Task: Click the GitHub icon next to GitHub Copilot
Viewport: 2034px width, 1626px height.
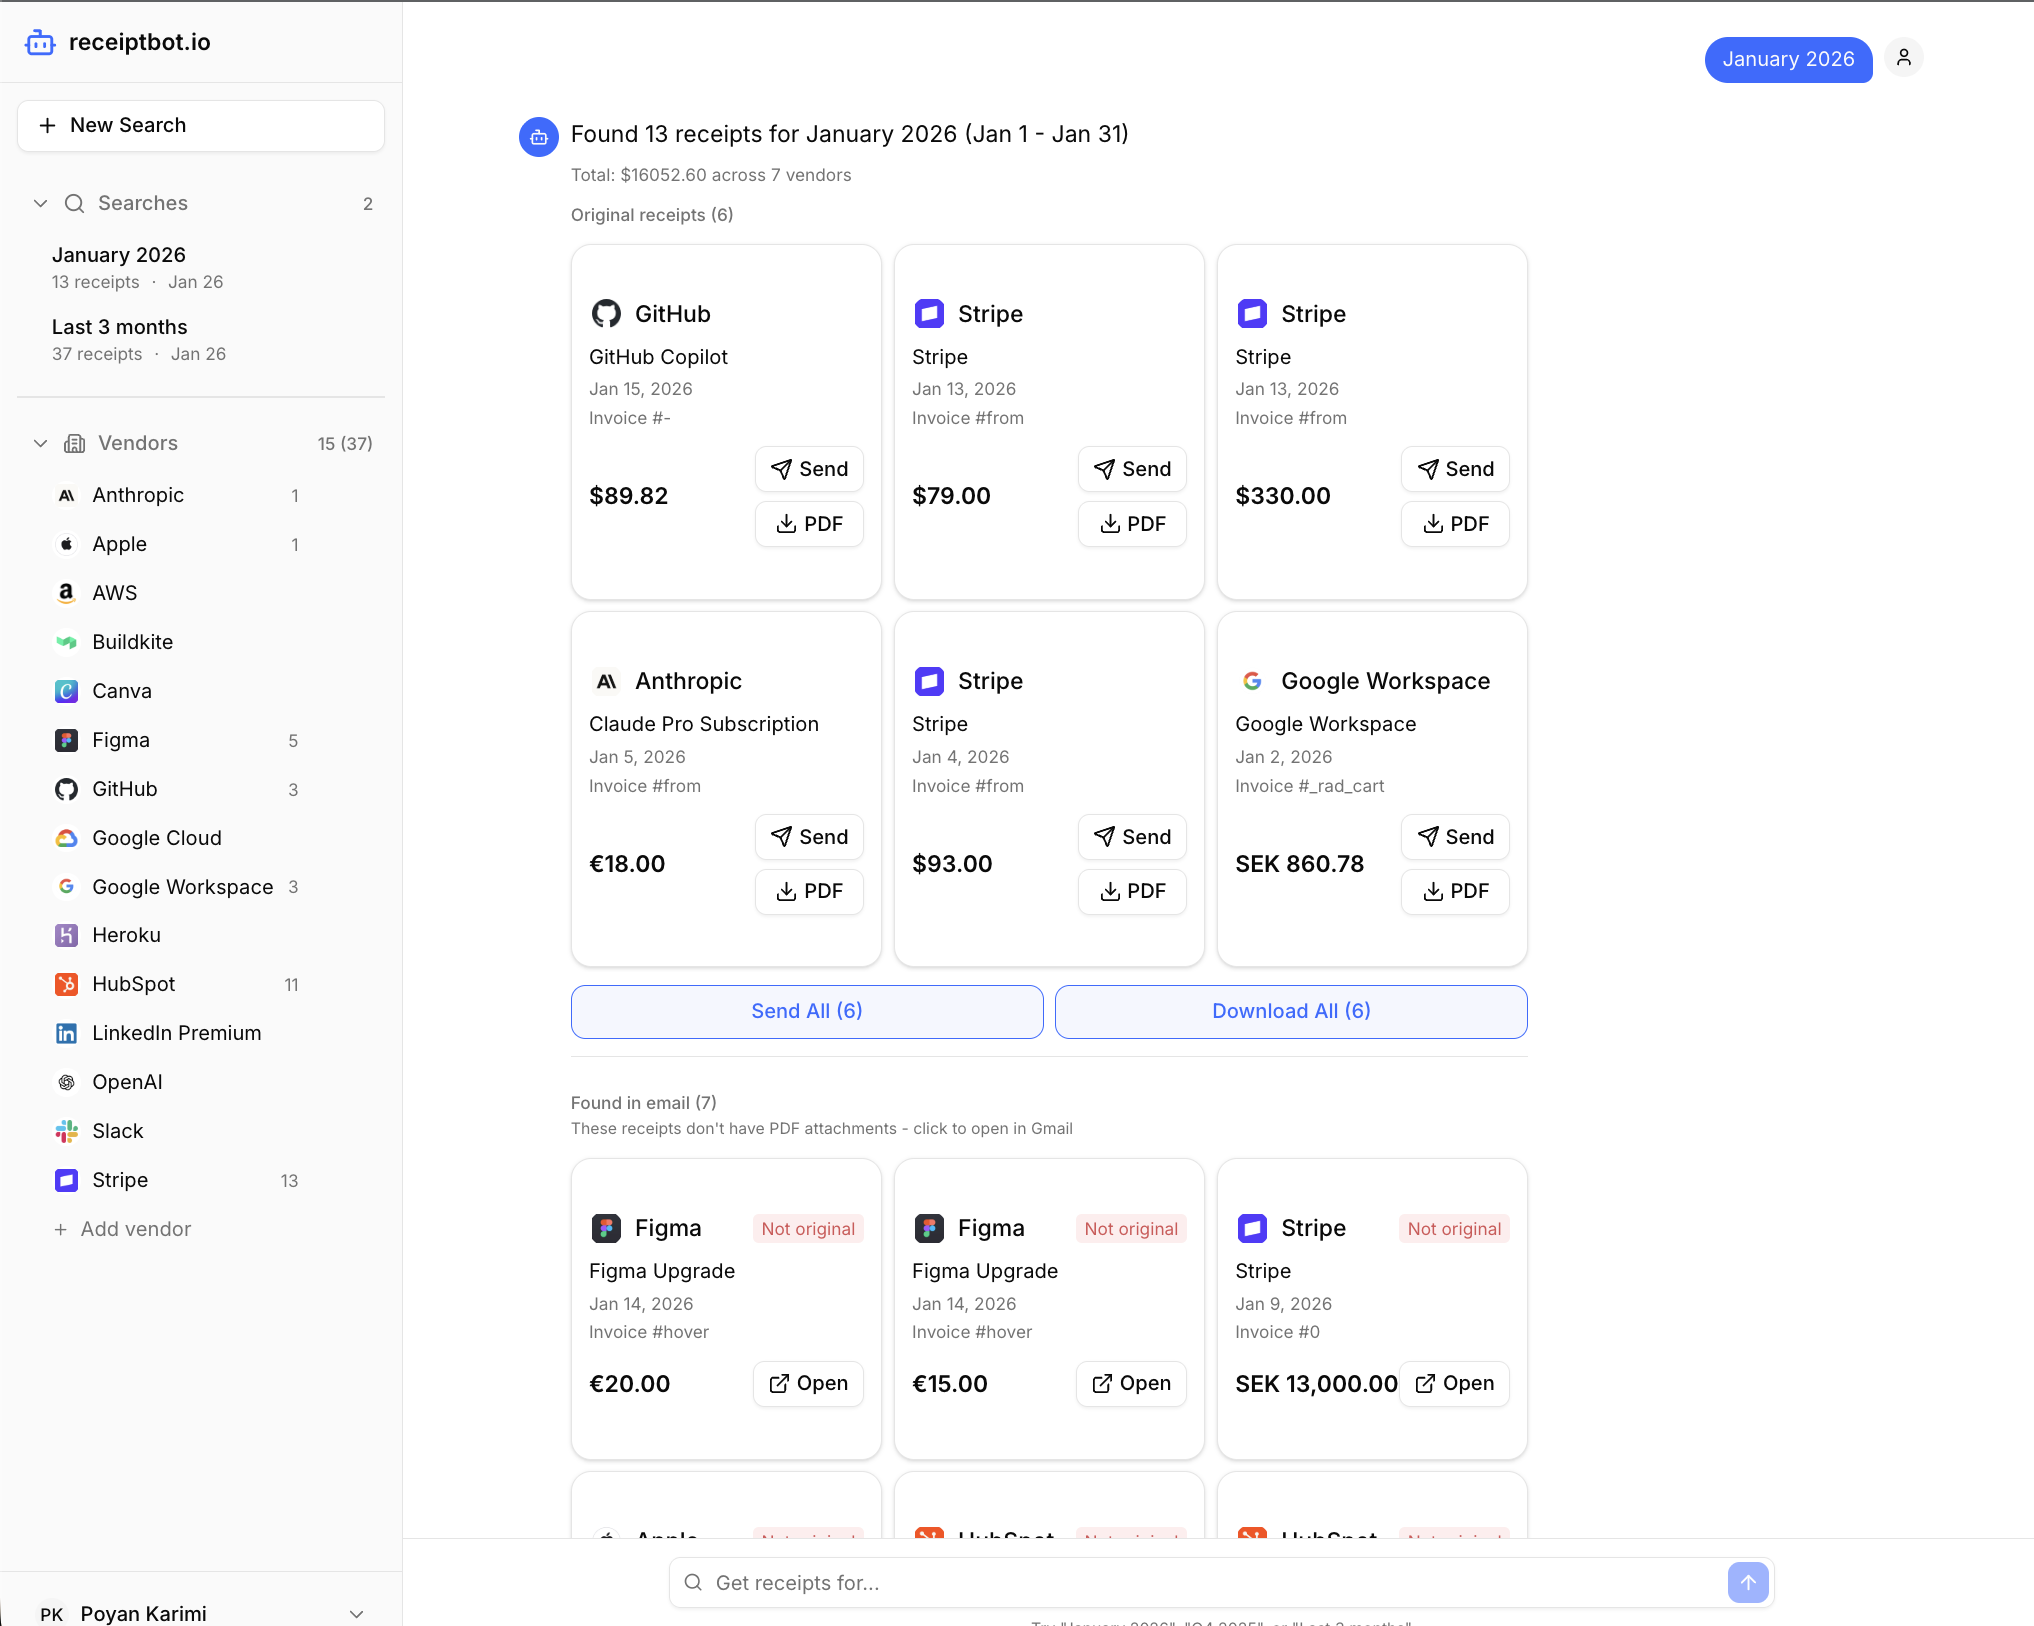Action: (606, 313)
